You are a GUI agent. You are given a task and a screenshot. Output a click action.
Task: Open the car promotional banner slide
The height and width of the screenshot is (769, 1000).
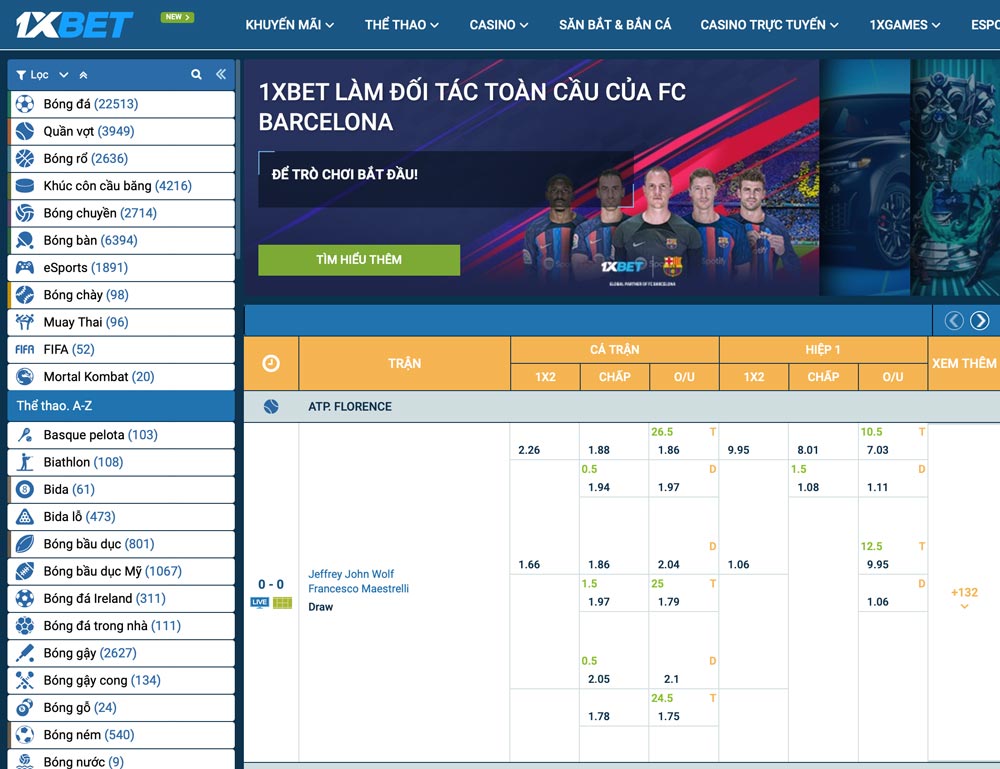click(865, 177)
